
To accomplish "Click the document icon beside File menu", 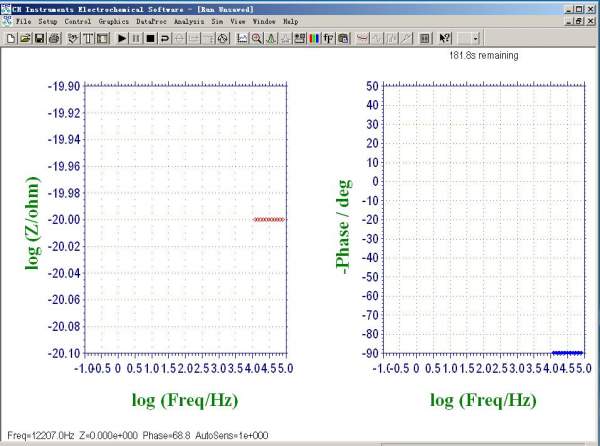I will coord(7,21).
